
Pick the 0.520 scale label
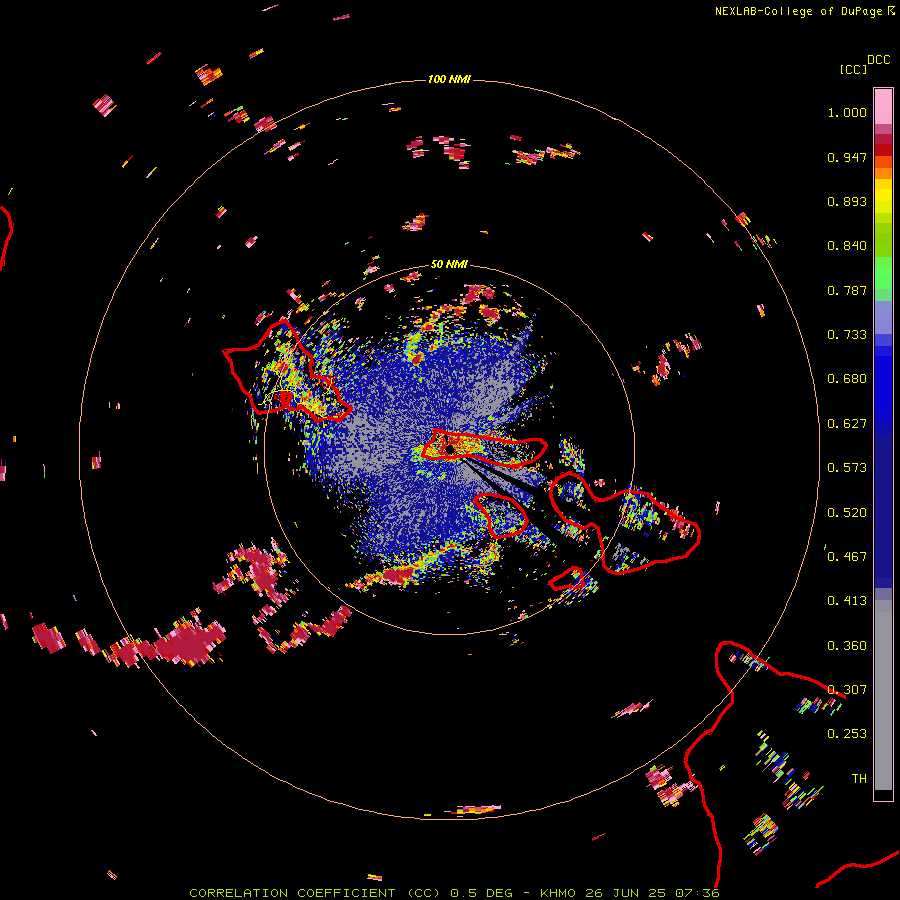[847, 513]
